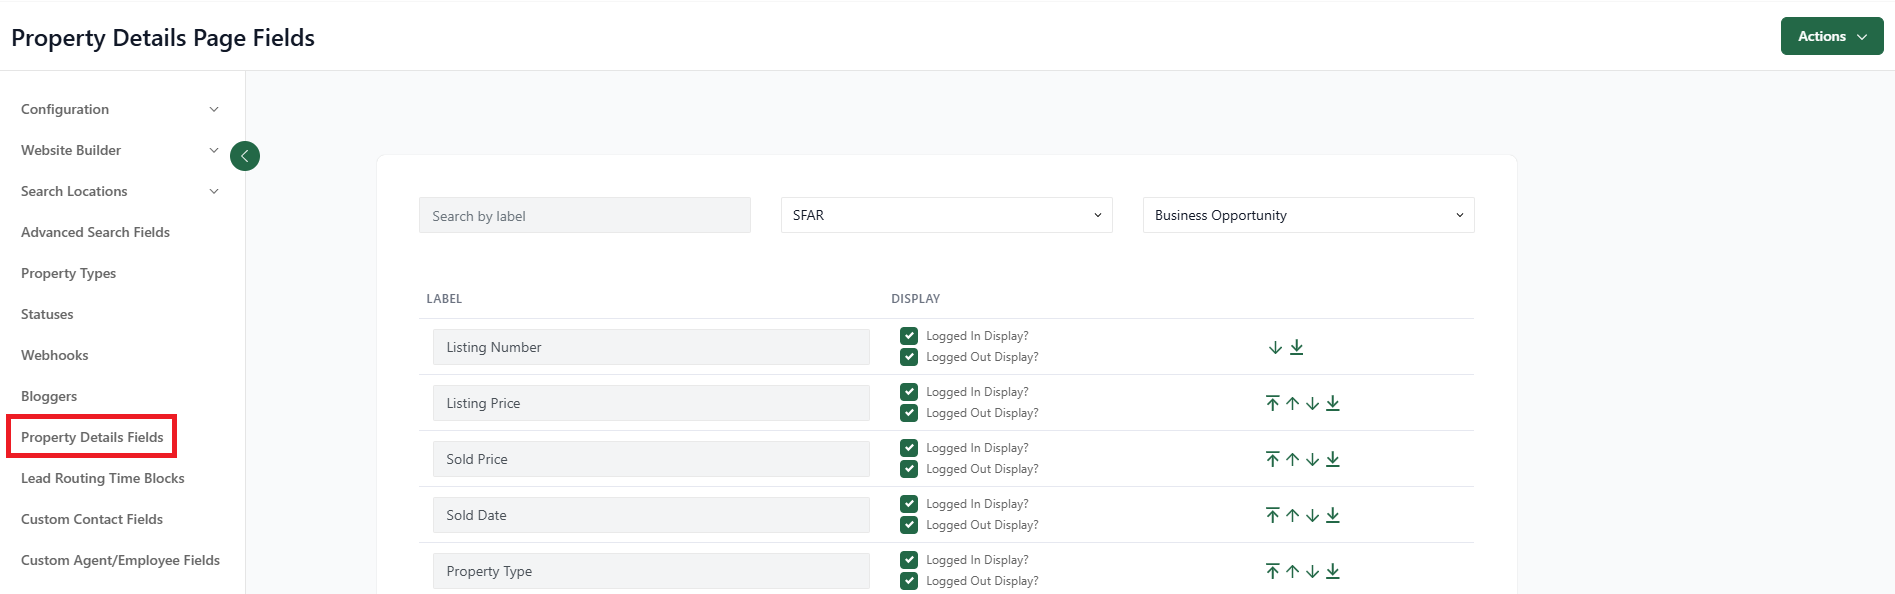Disable Logged Out Display for Sold Price
The height and width of the screenshot is (594, 1895).
coord(909,469)
